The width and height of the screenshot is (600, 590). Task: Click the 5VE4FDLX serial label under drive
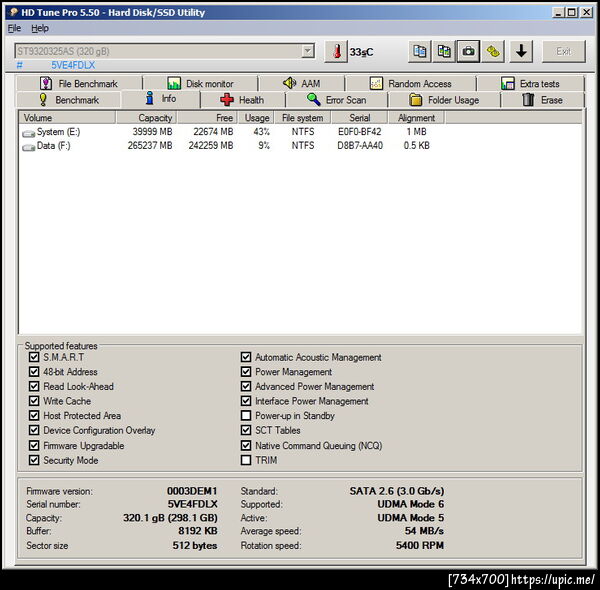(73, 65)
